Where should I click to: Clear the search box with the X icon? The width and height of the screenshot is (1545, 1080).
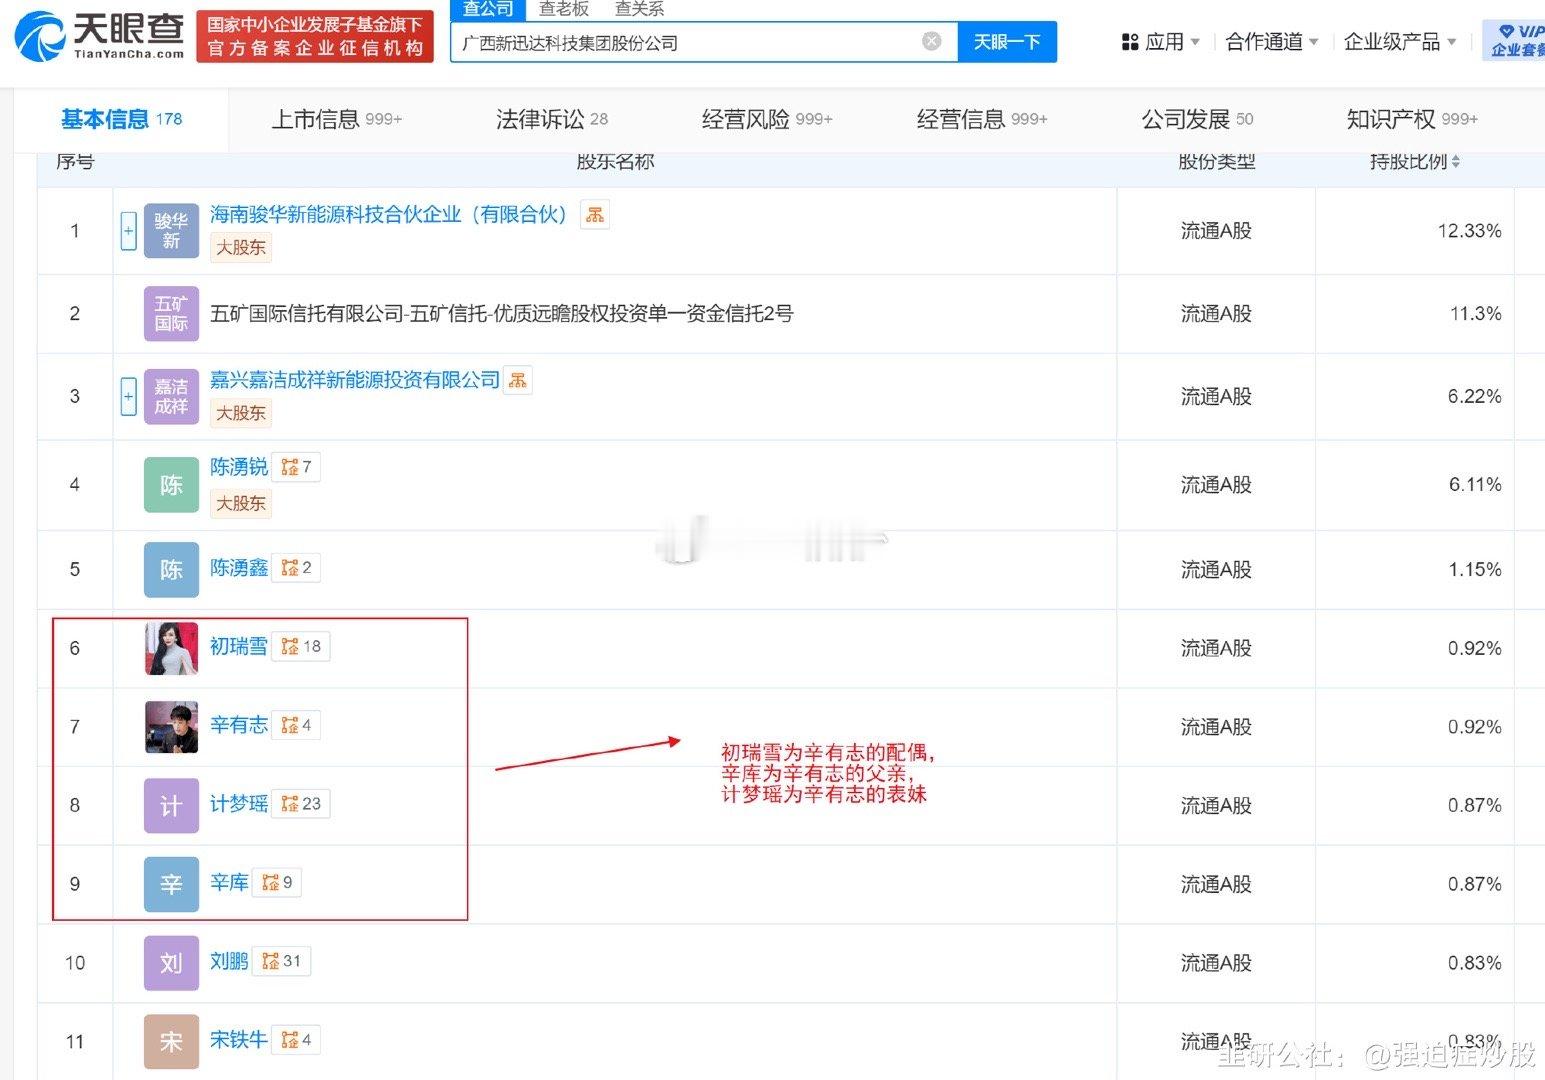[931, 41]
